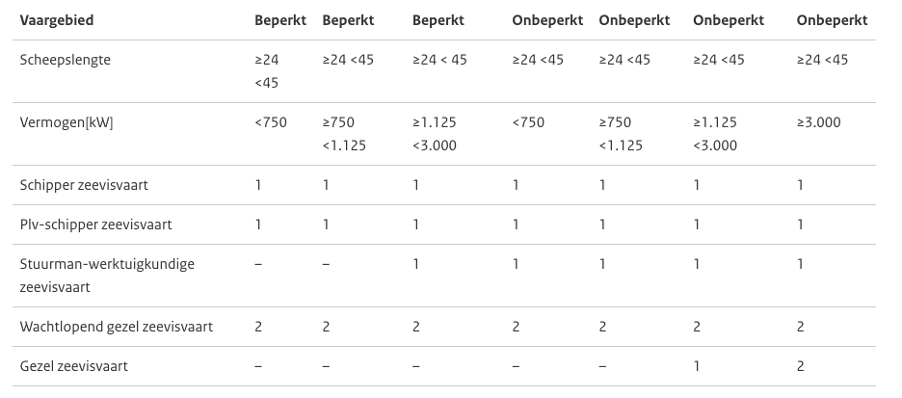Click ≥1.125 <3.000 cell under Beperkt

click(434, 134)
